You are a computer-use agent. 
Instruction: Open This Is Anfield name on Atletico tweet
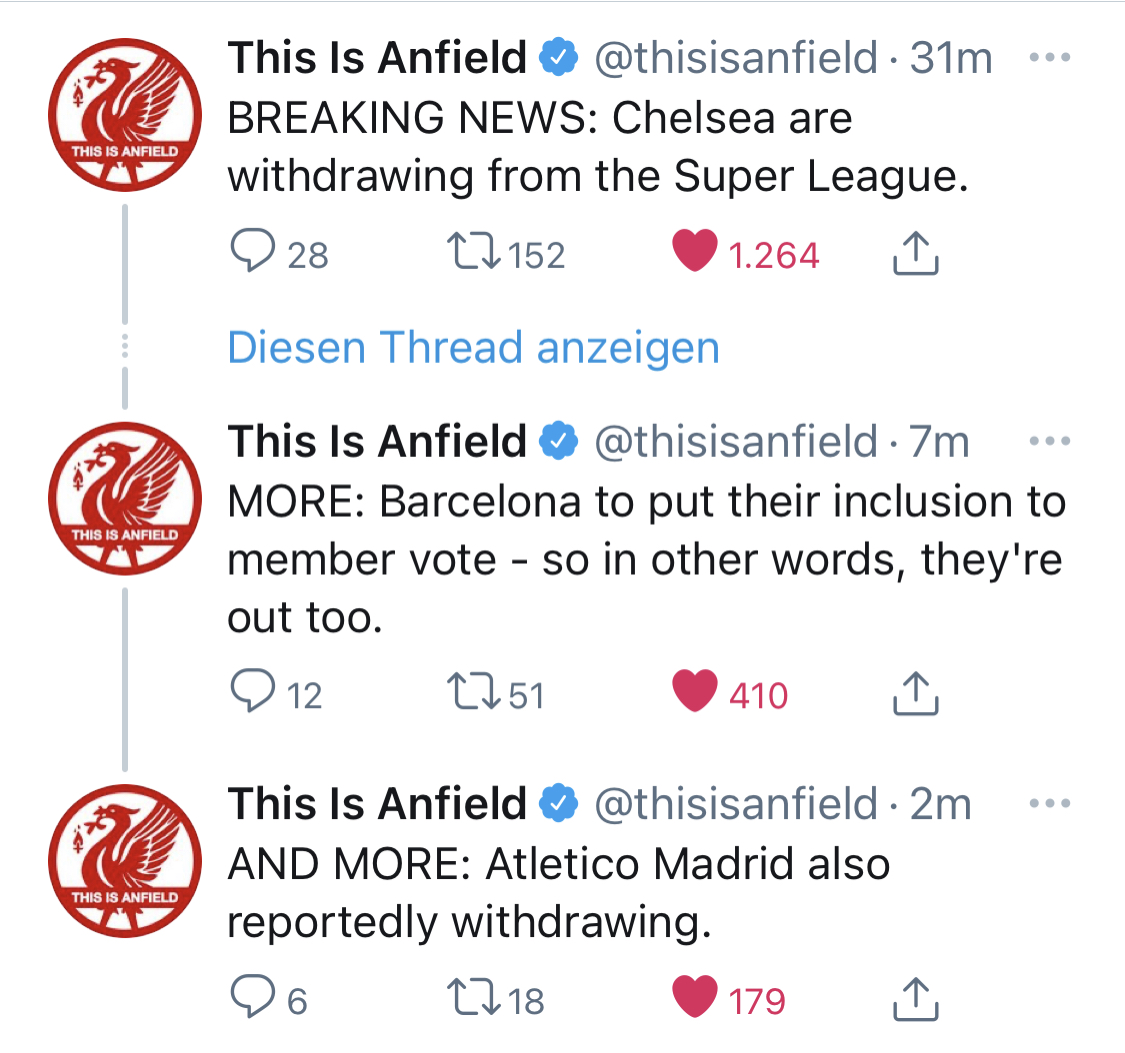click(x=377, y=803)
